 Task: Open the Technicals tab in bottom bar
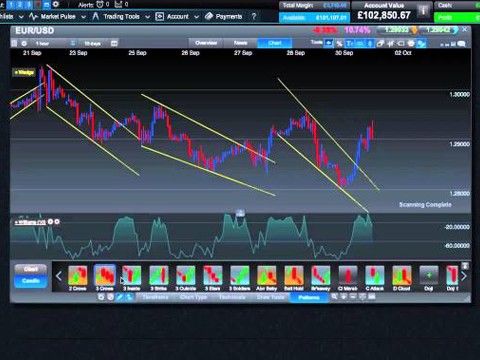(232, 297)
